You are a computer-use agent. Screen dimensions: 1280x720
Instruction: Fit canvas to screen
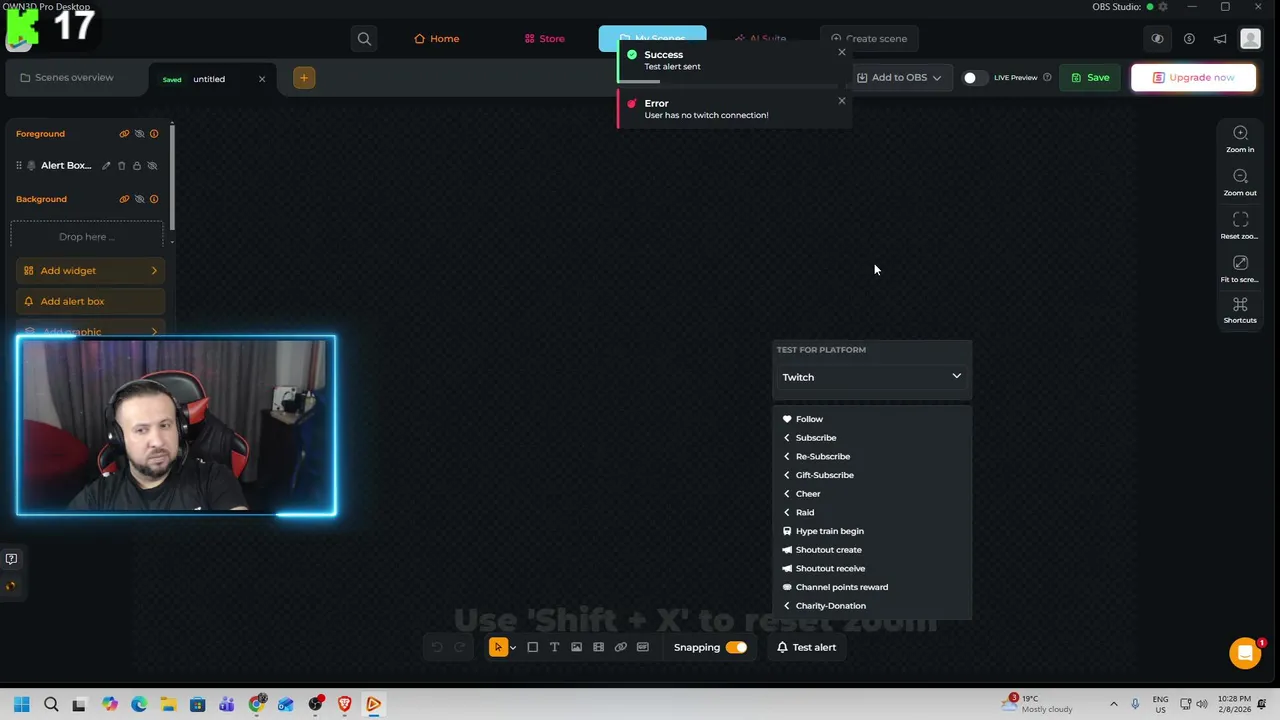coord(1240,268)
